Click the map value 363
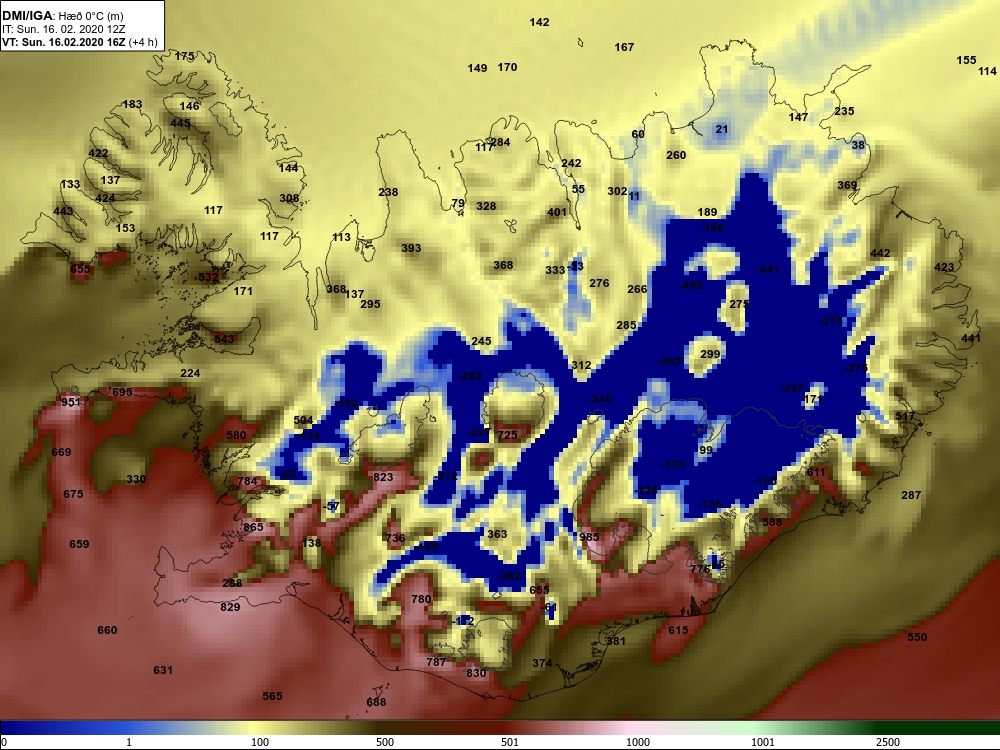Screen dimensions: 1000x750 (x=497, y=534)
